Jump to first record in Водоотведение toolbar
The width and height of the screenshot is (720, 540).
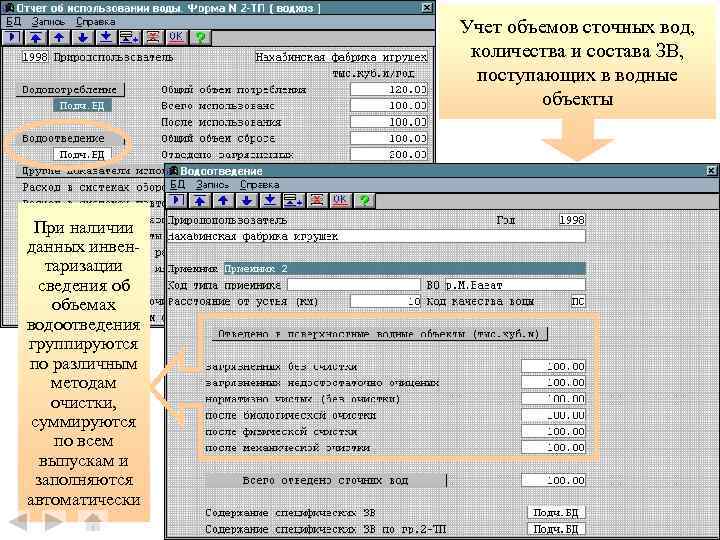[200, 201]
